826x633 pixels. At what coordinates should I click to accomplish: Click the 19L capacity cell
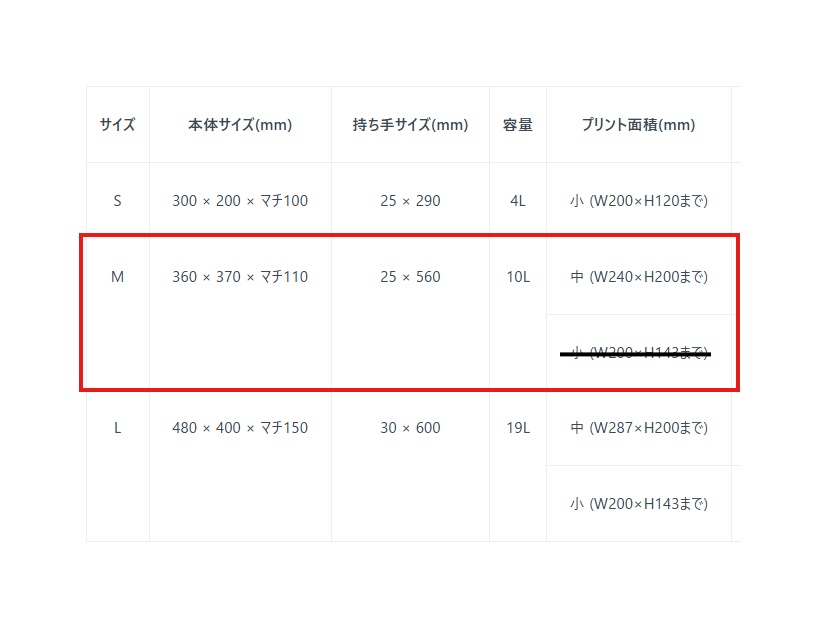pyautogui.click(x=517, y=428)
